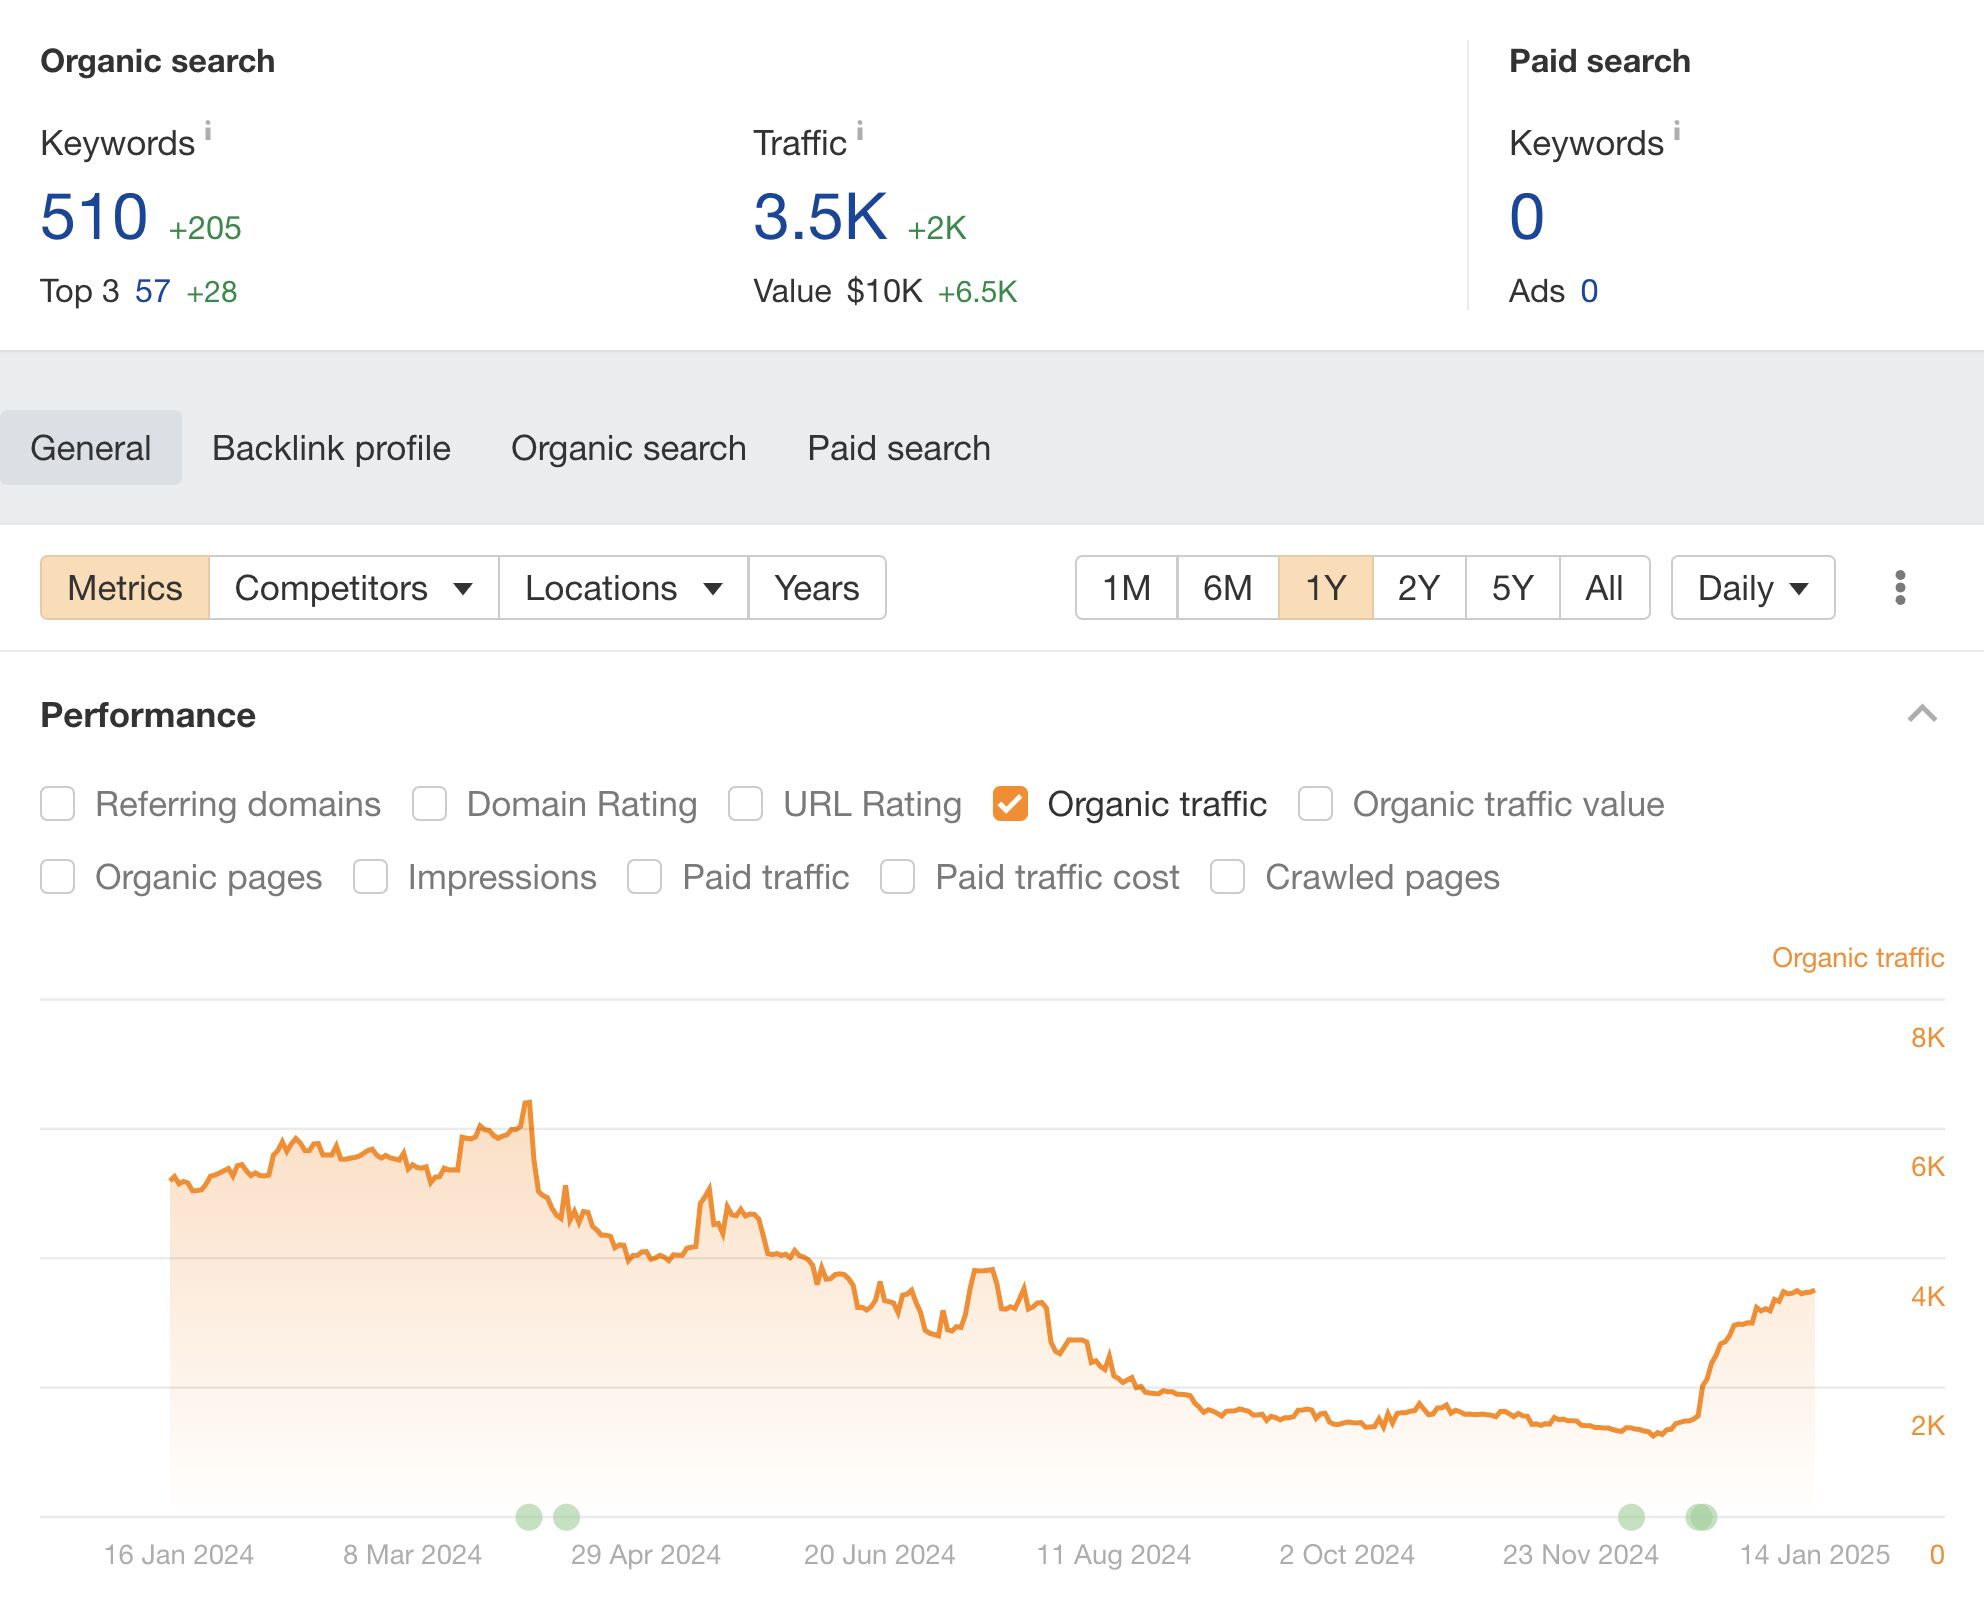Viewport: 1984px width, 1601px height.
Task: Click the 510 organic keywords number
Action: click(94, 217)
